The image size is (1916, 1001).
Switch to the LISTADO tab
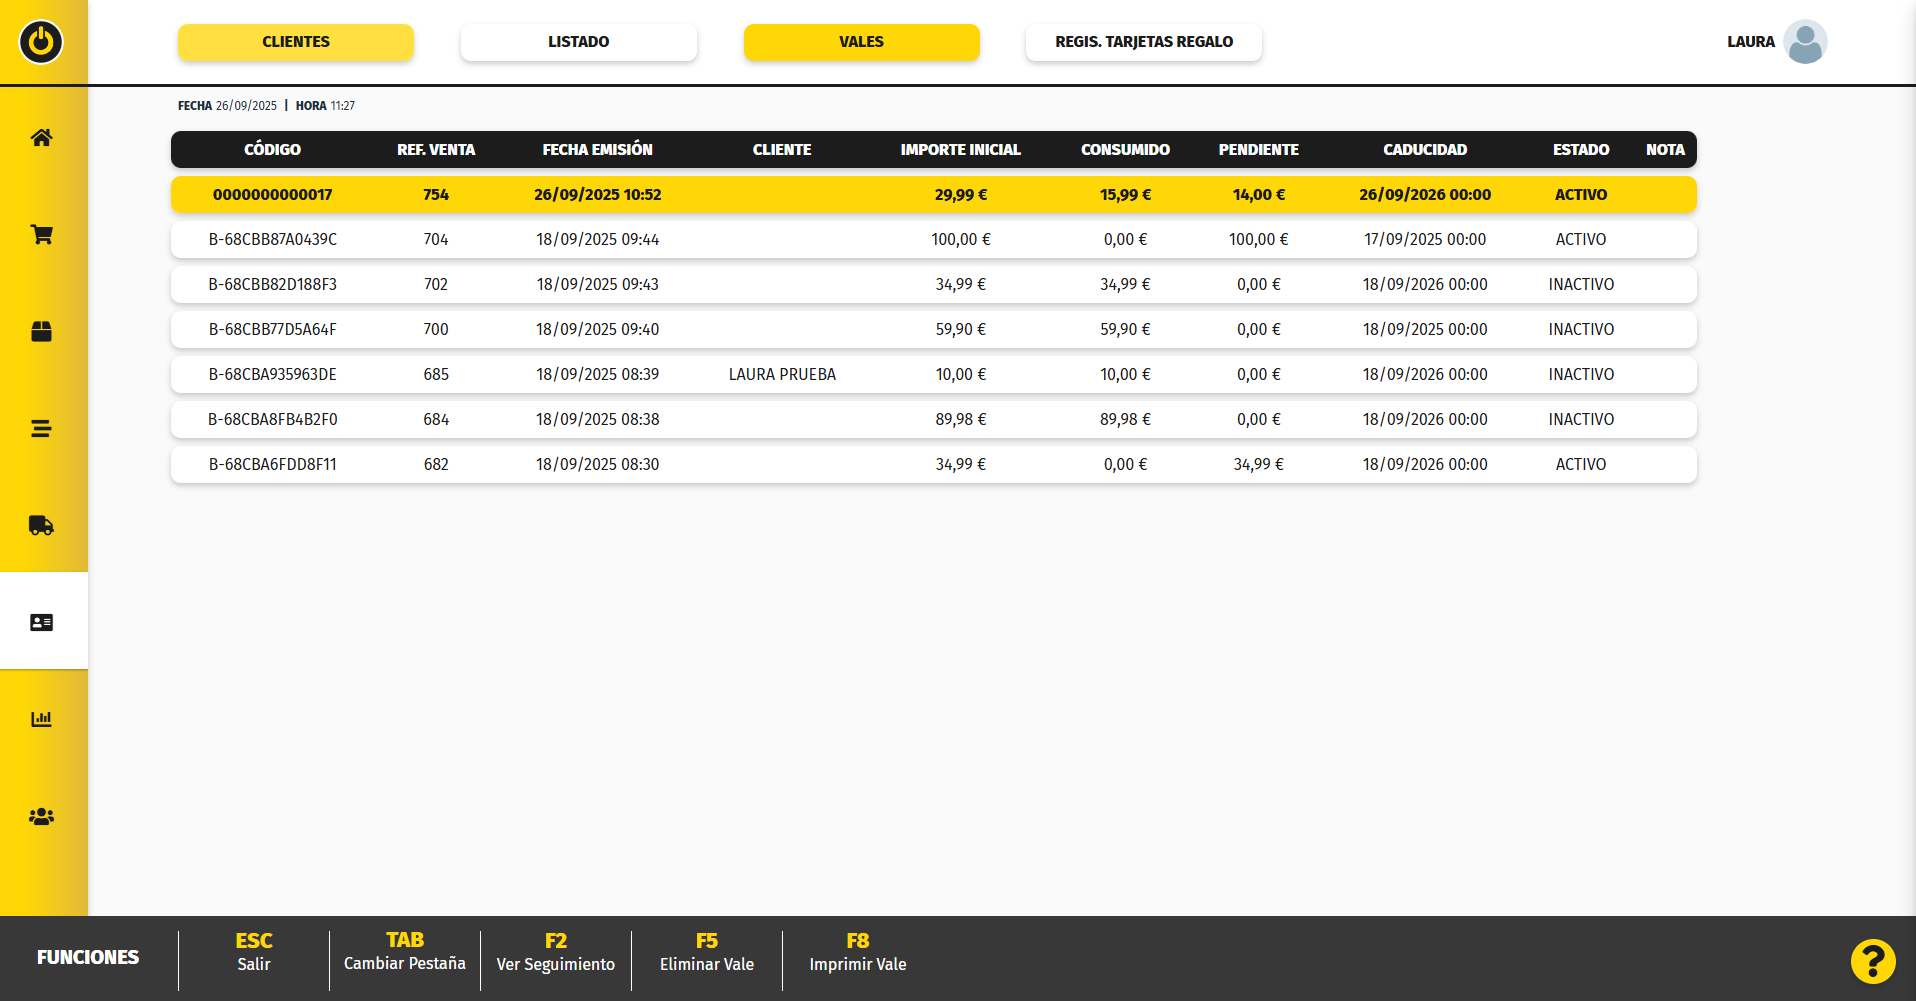point(578,42)
